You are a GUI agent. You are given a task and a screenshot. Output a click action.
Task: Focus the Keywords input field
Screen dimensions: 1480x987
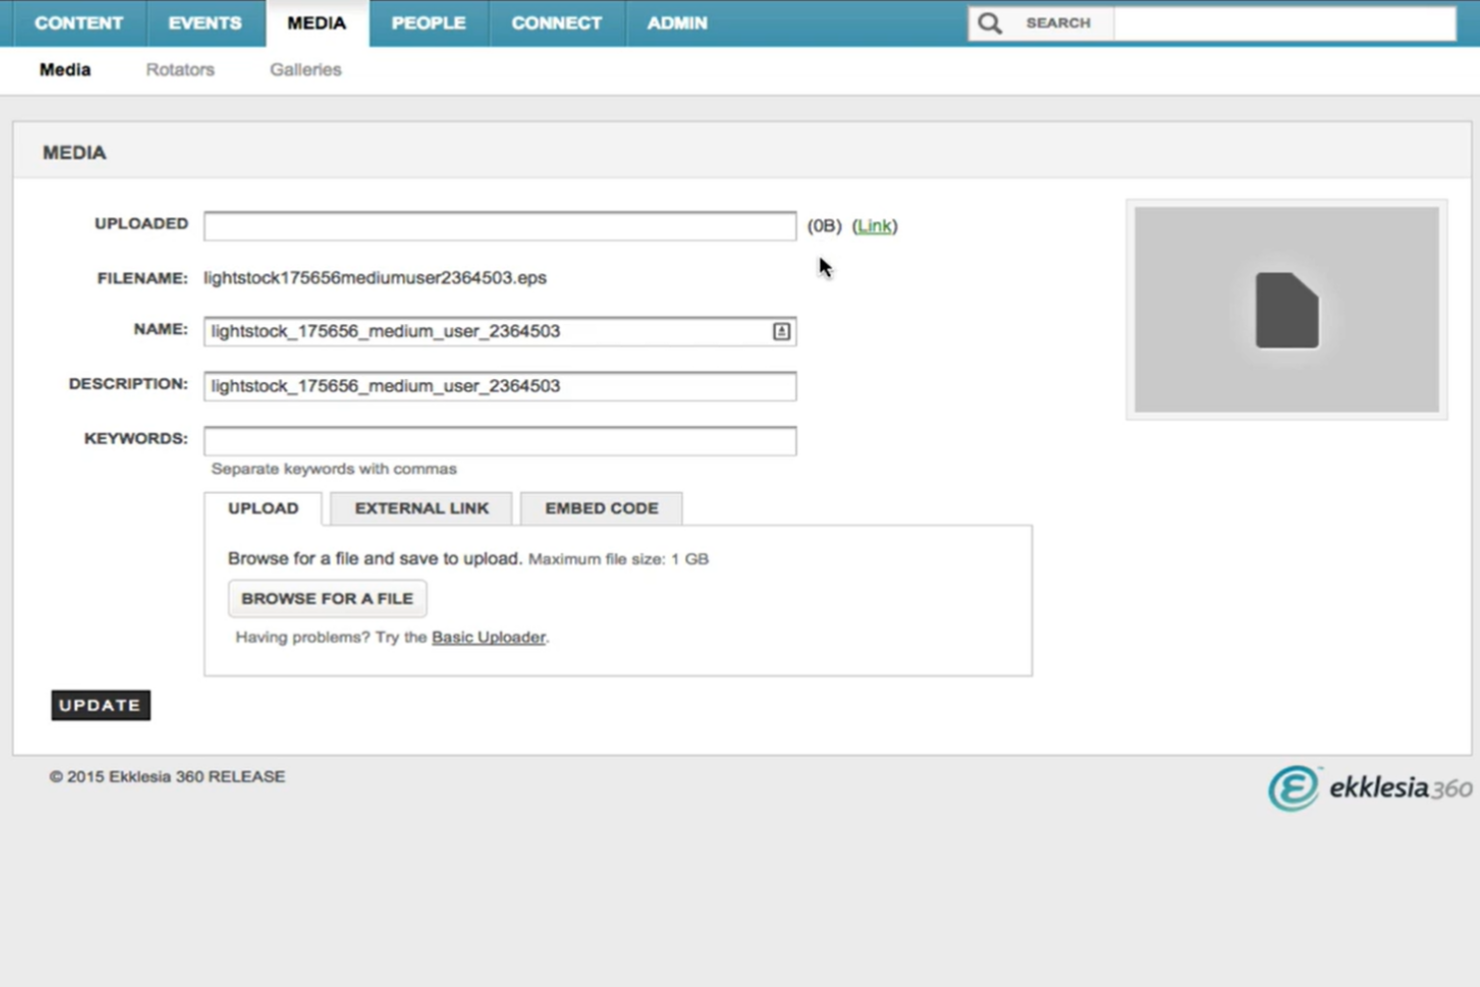500,441
